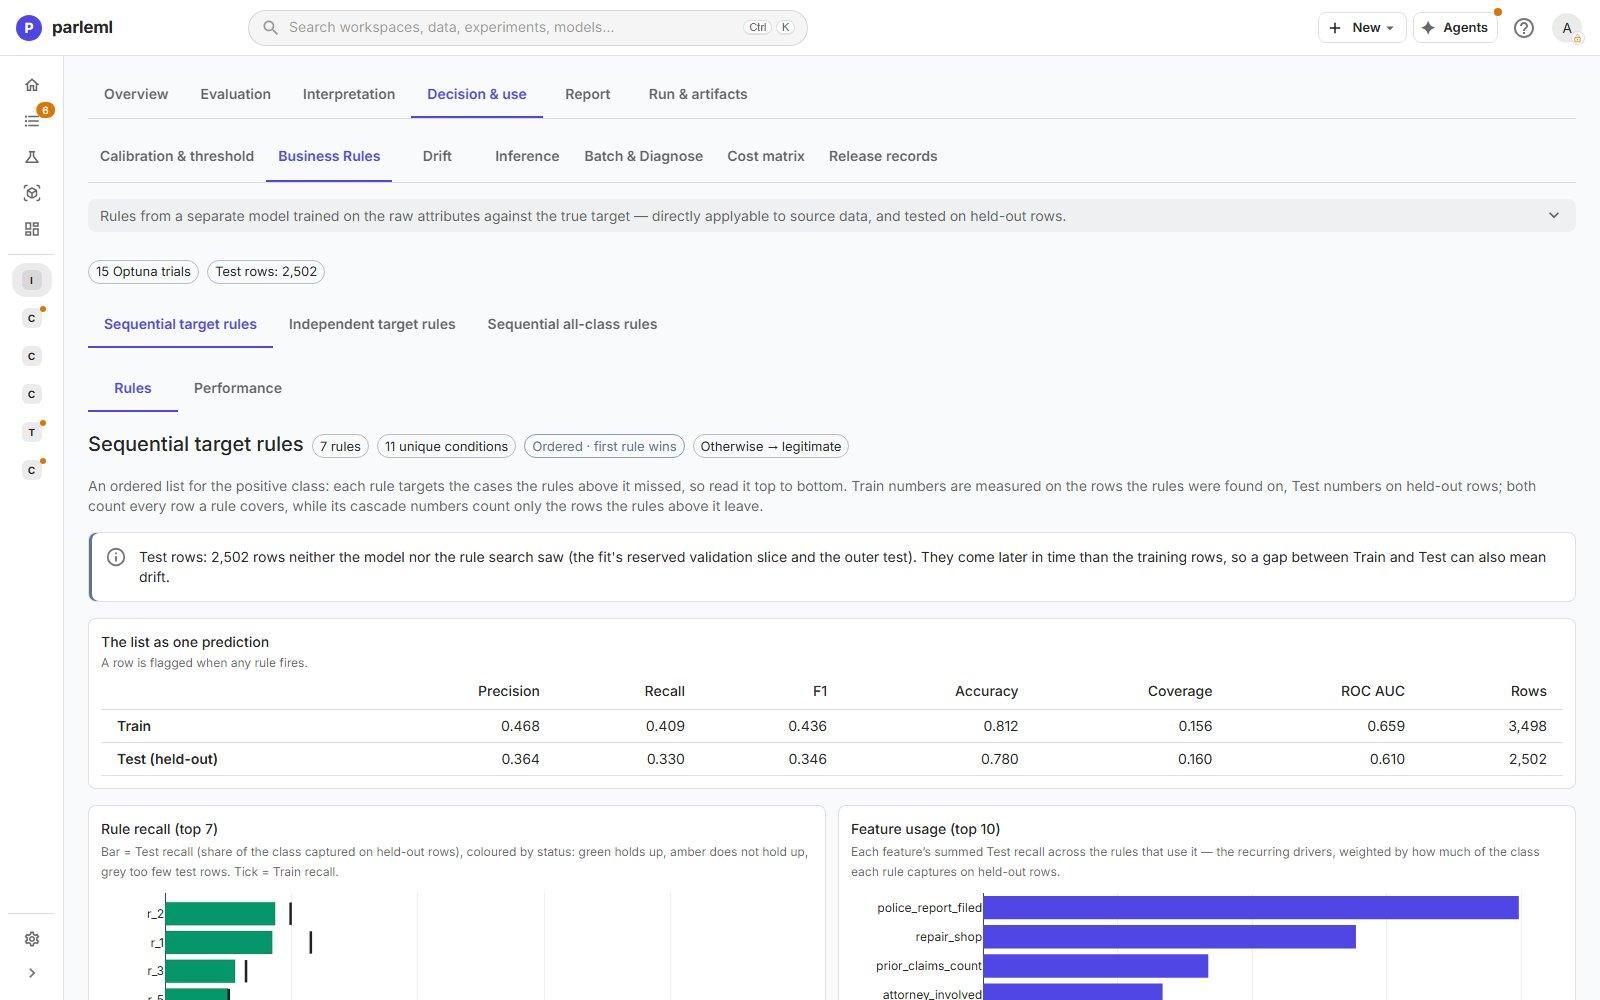Open the Run & artifacts tab

(698, 94)
